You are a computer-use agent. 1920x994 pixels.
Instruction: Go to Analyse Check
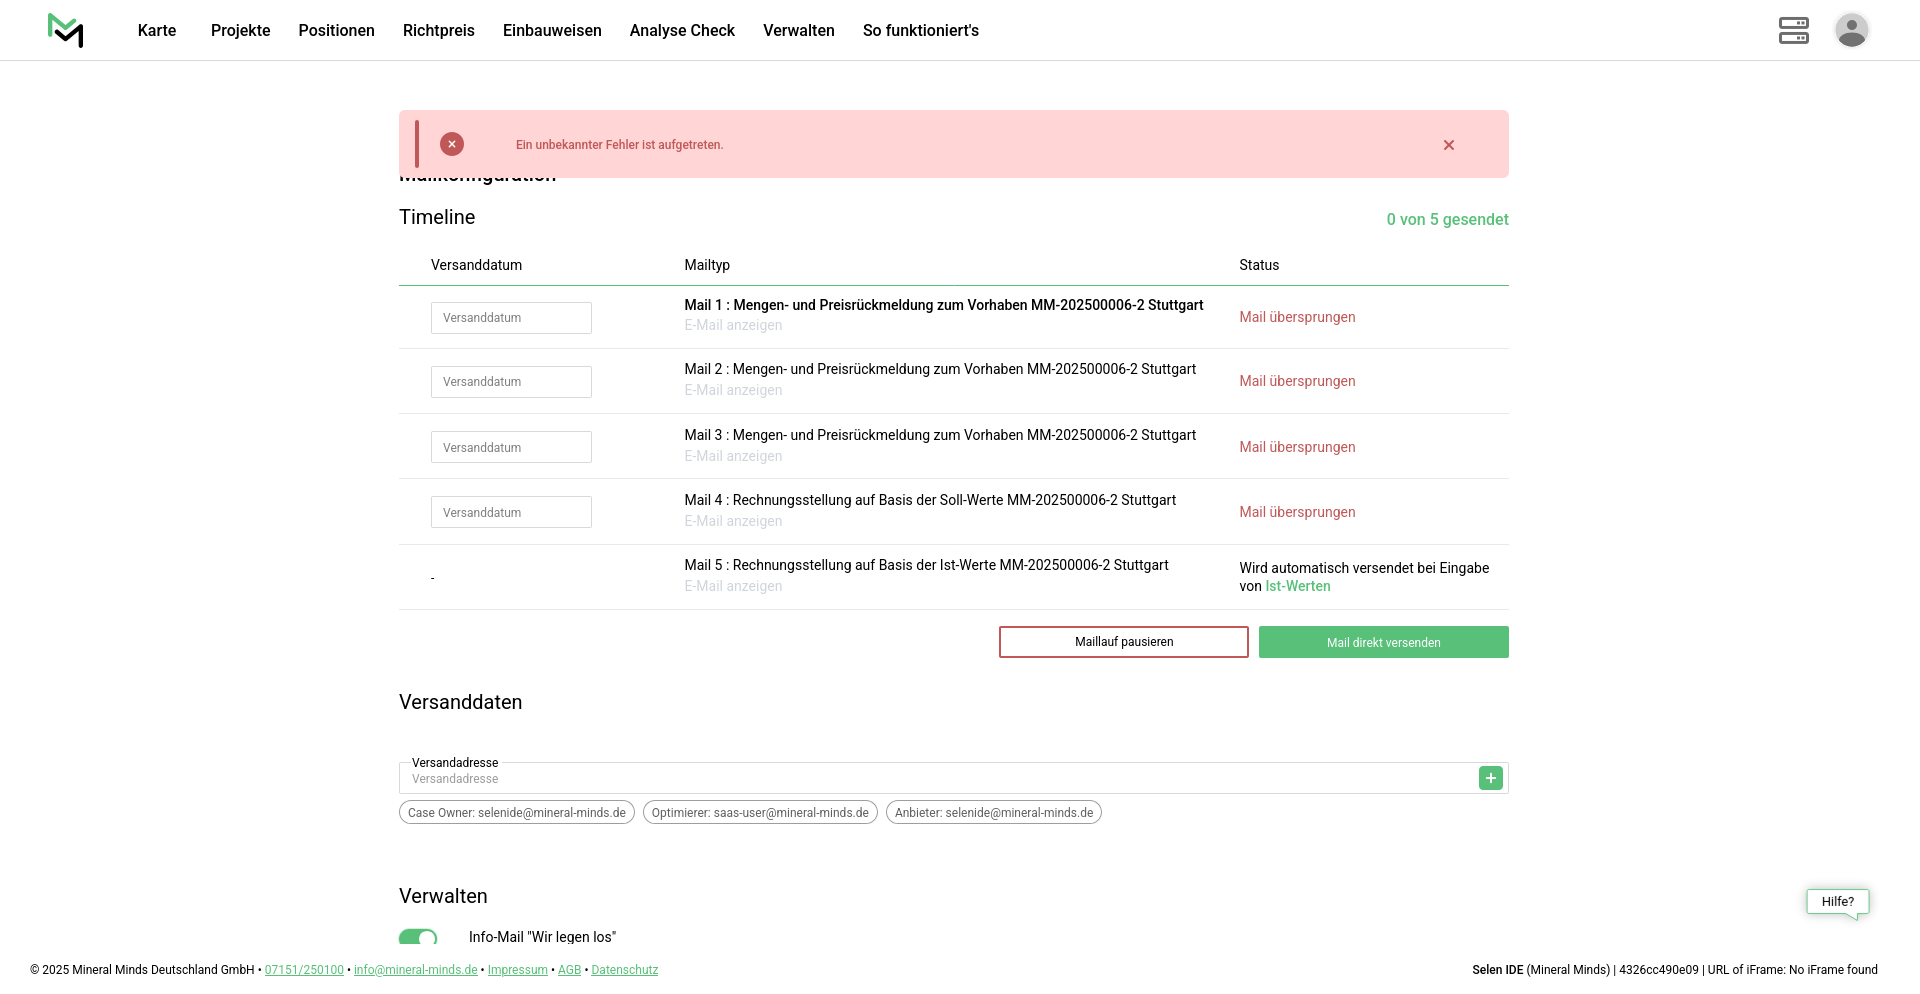click(x=682, y=30)
